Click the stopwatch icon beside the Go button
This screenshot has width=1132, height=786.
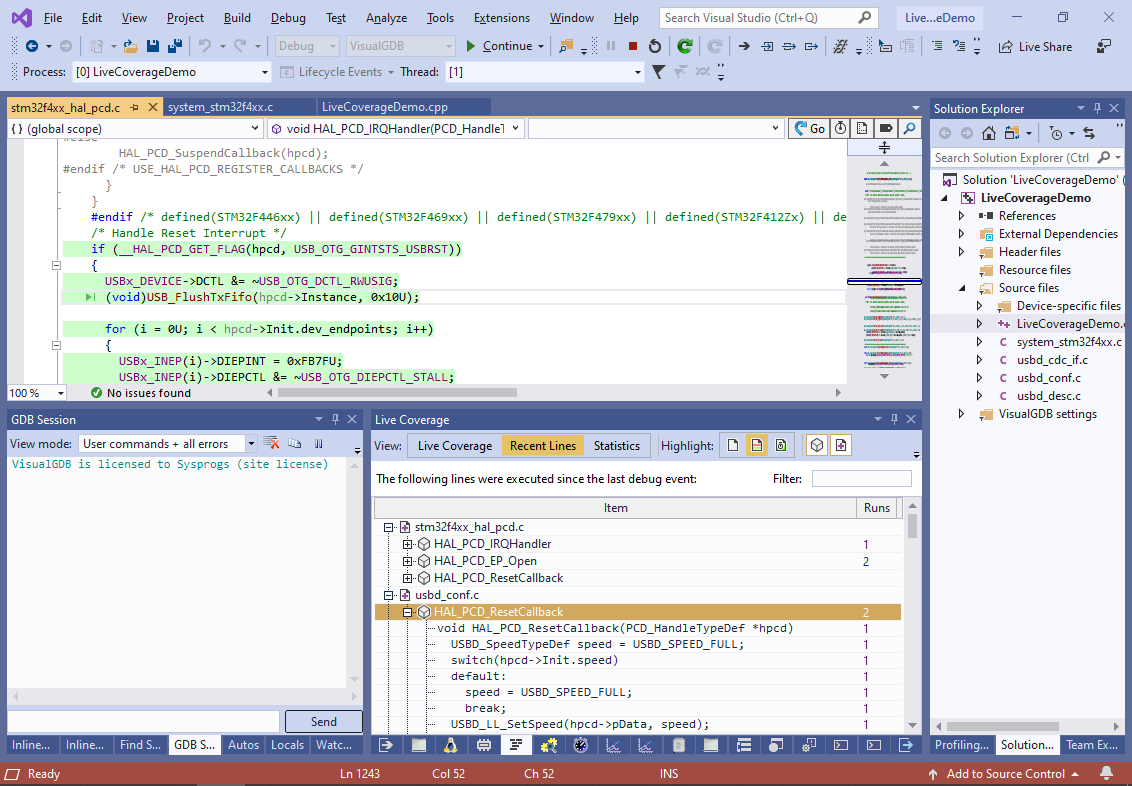pos(840,128)
